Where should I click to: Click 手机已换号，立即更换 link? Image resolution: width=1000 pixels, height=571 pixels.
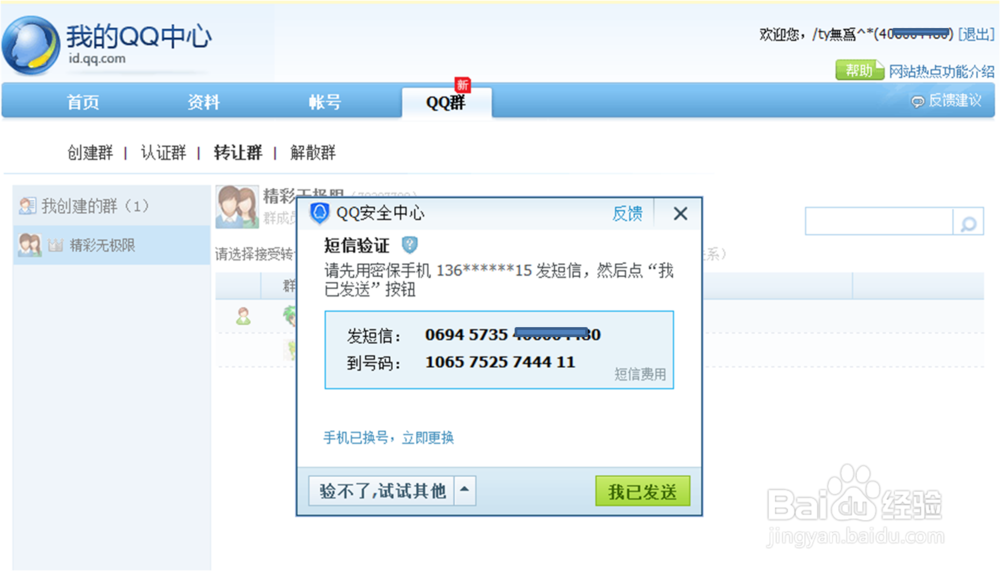[x=388, y=438]
